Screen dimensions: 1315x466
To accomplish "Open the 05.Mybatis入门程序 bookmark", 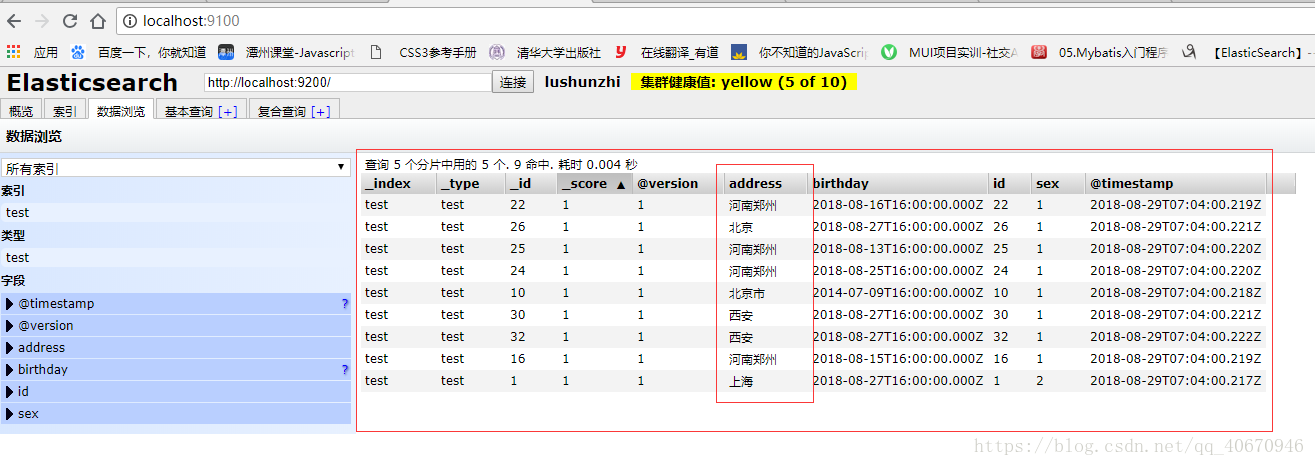I will click(x=1099, y=52).
